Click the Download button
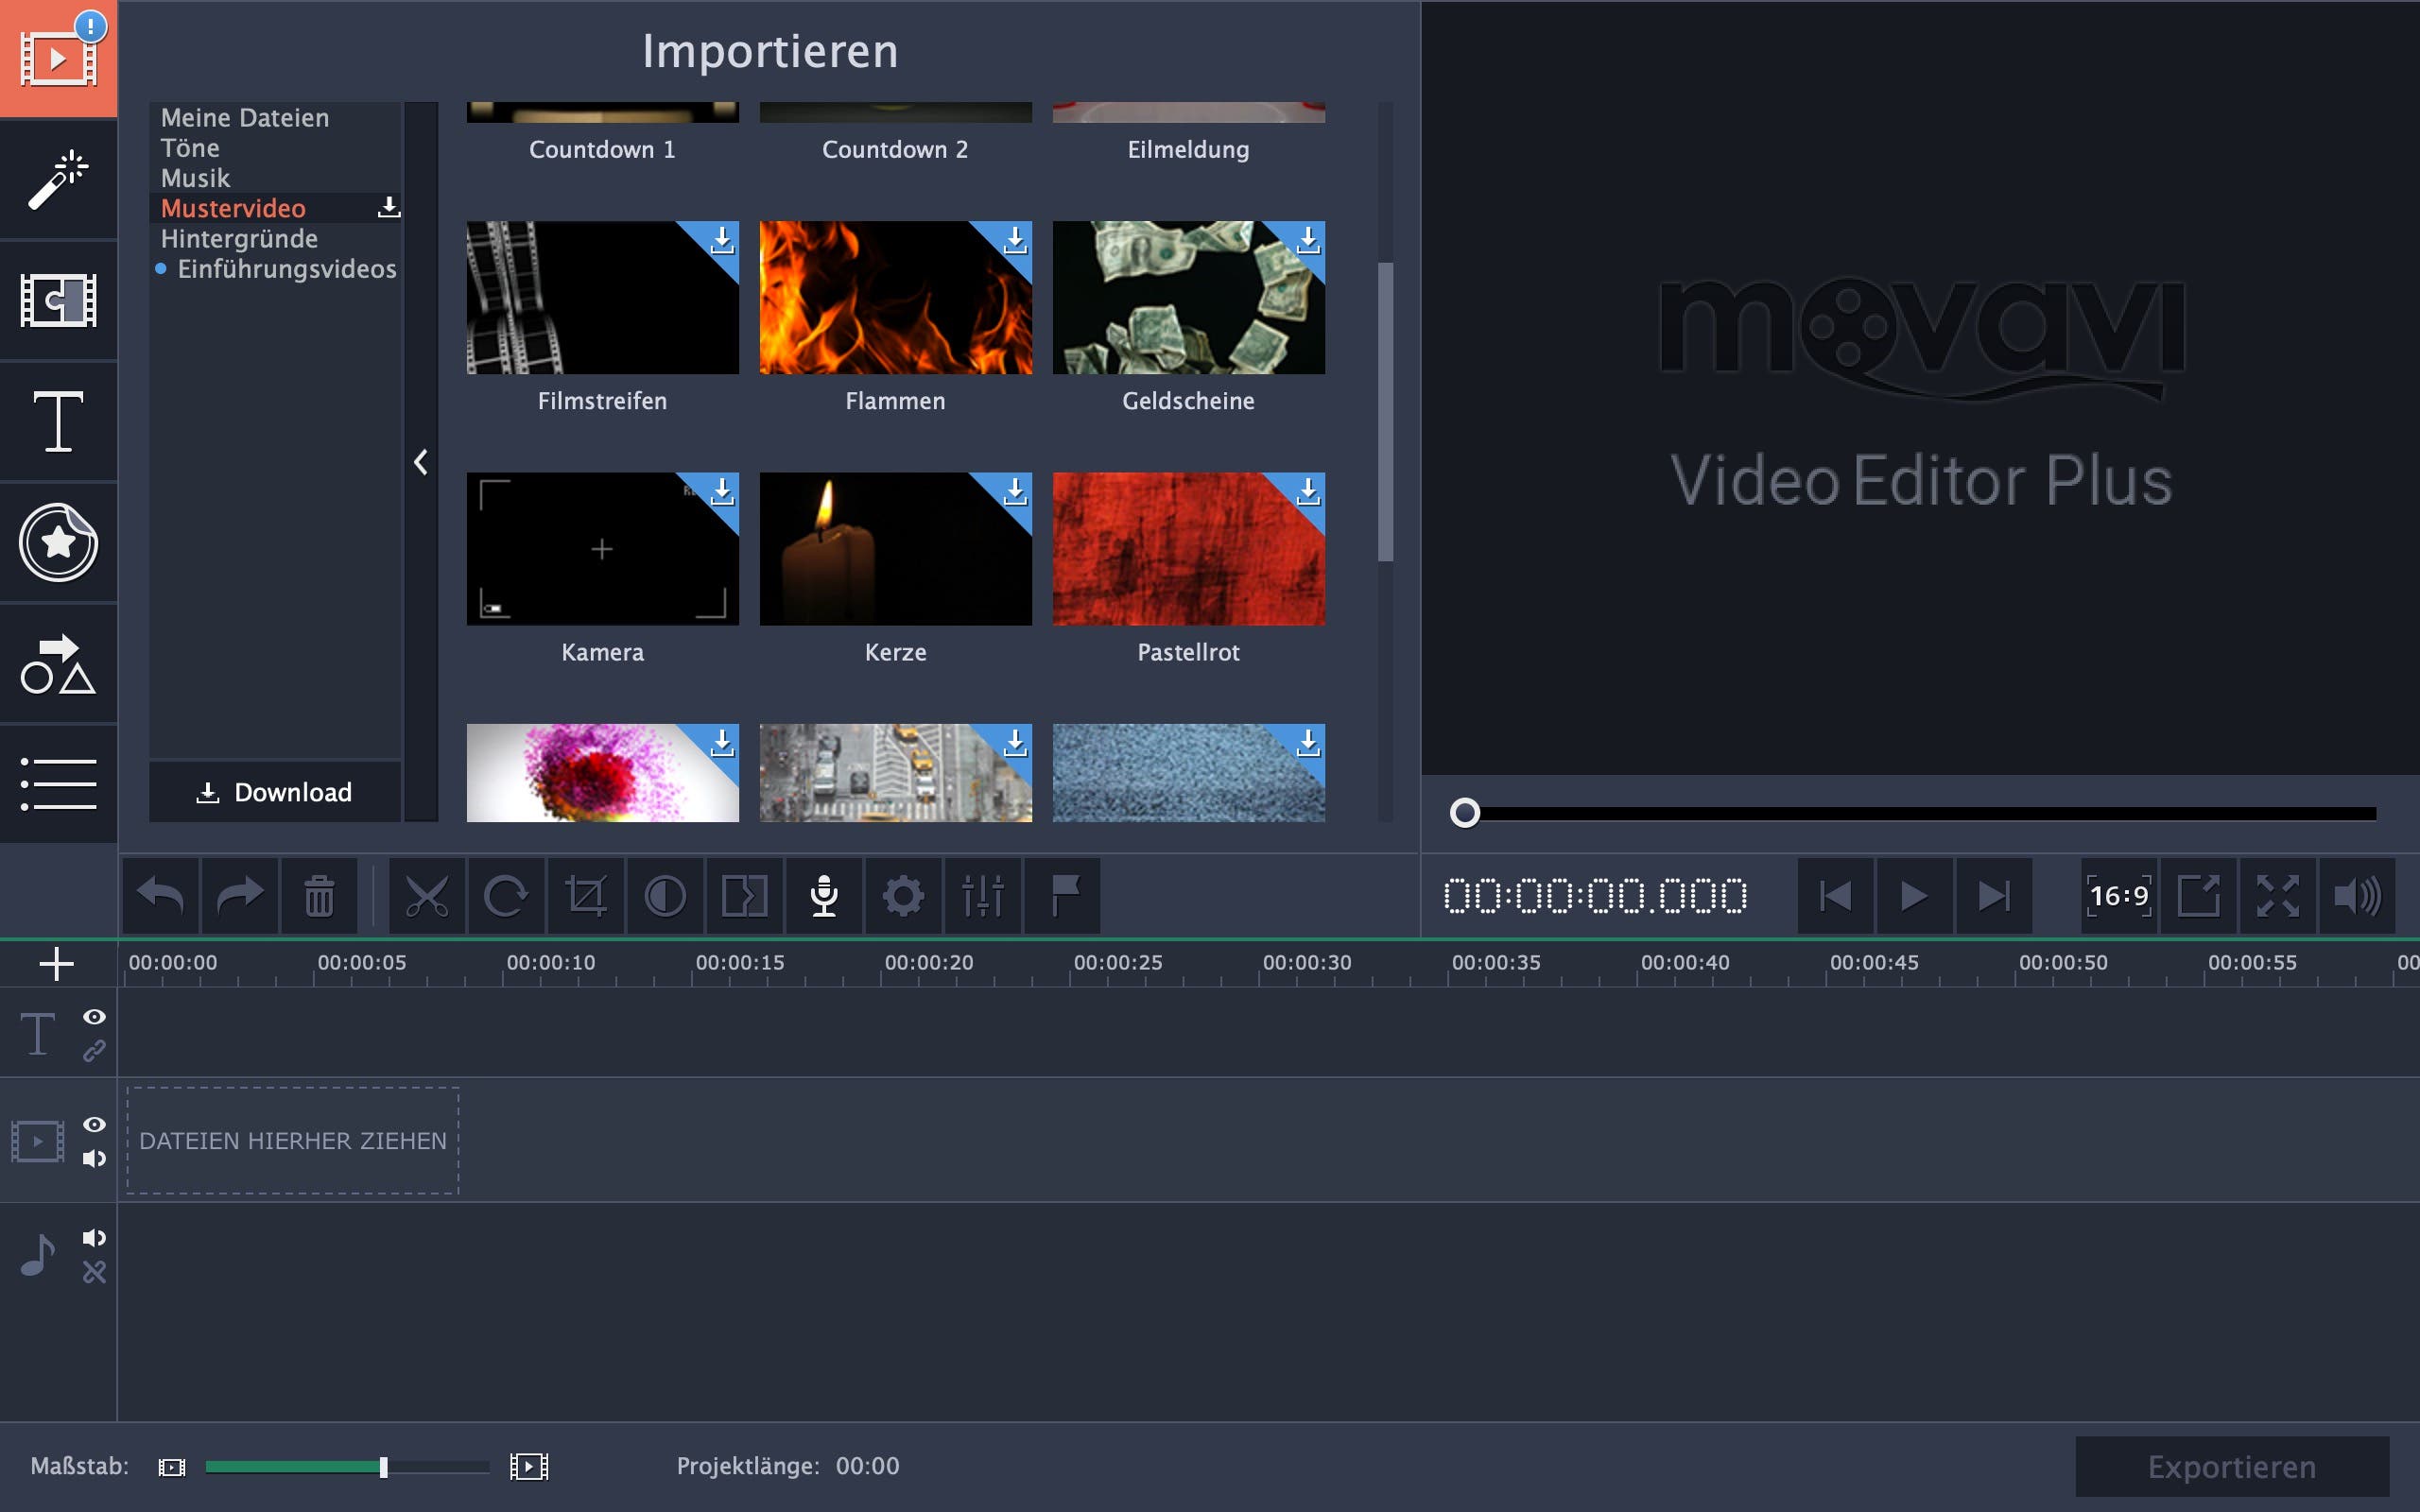The image size is (2420, 1512). tap(274, 792)
